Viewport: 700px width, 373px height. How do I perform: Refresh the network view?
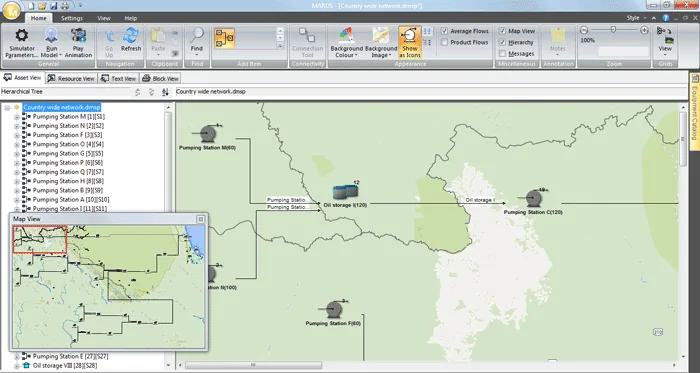click(x=131, y=35)
